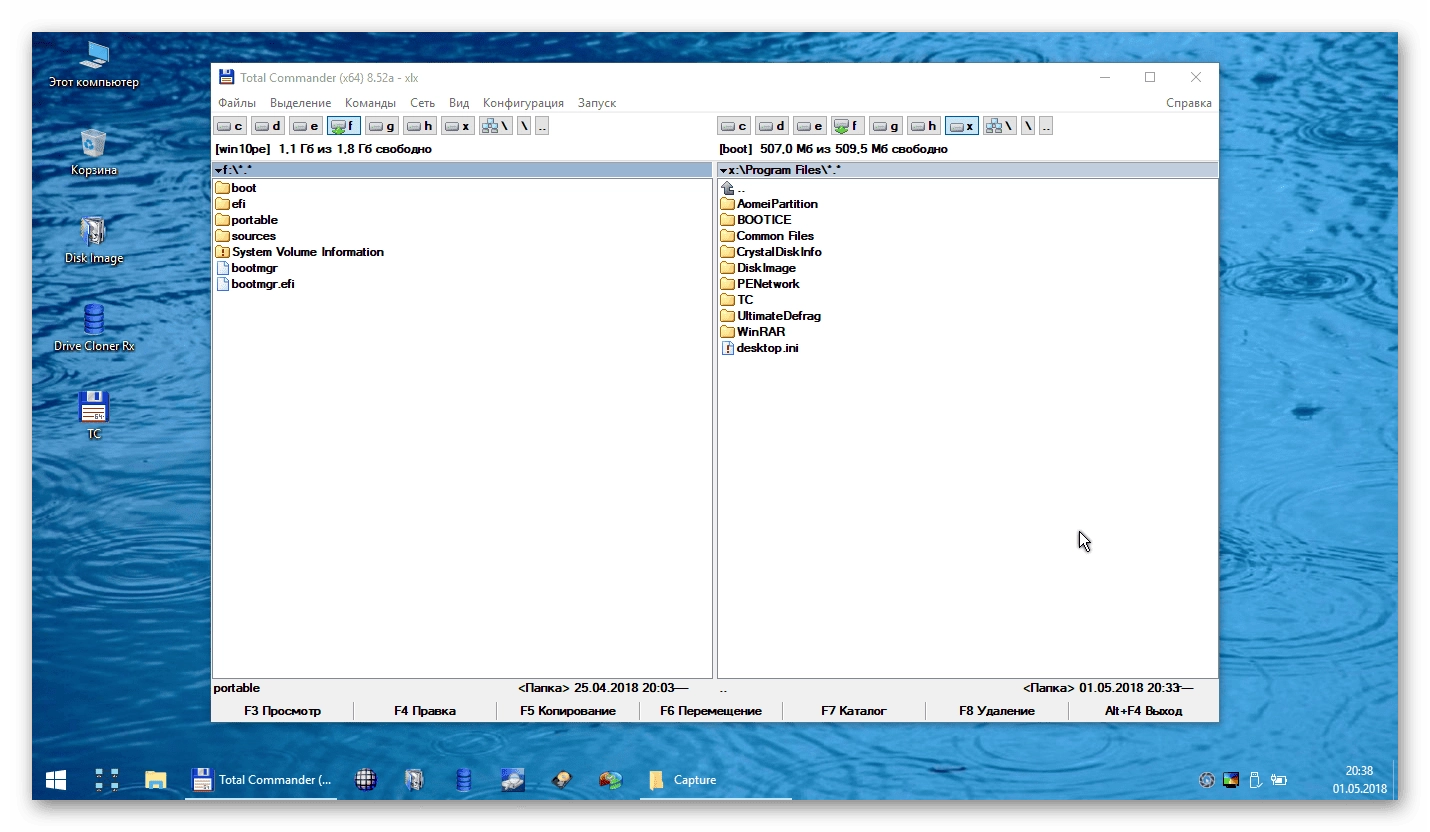The width and height of the screenshot is (1430, 832).
Task: Select drive e in right panel
Action: pyautogui.click(x=810, y=126)
